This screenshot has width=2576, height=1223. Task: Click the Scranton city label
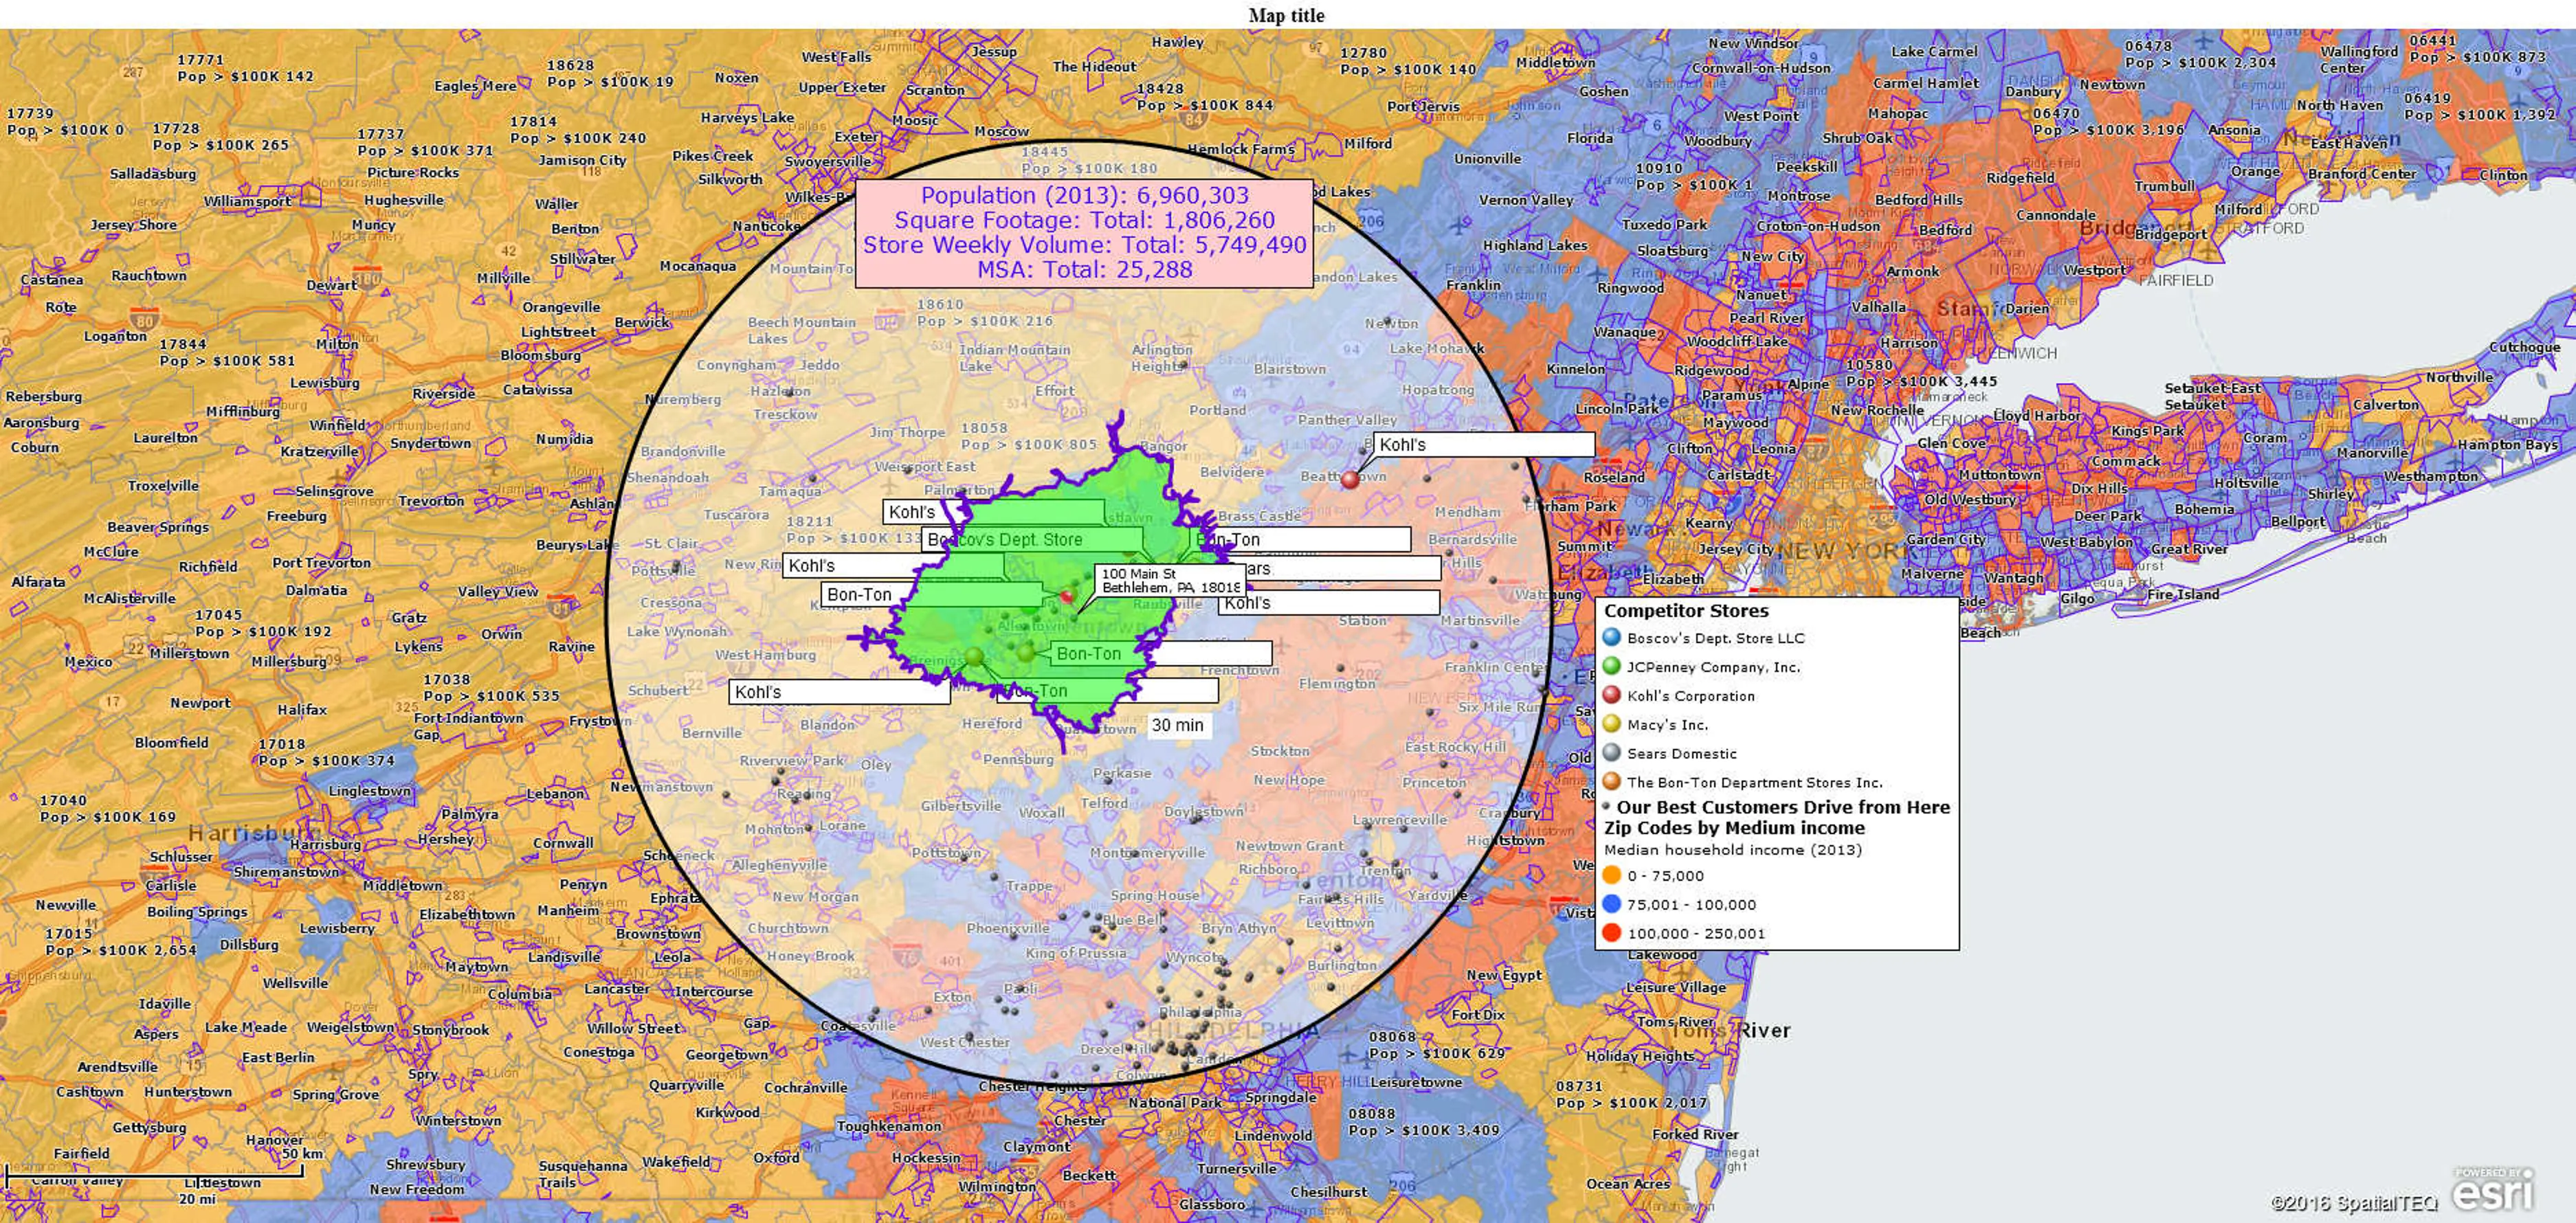[x=936, y=90]
